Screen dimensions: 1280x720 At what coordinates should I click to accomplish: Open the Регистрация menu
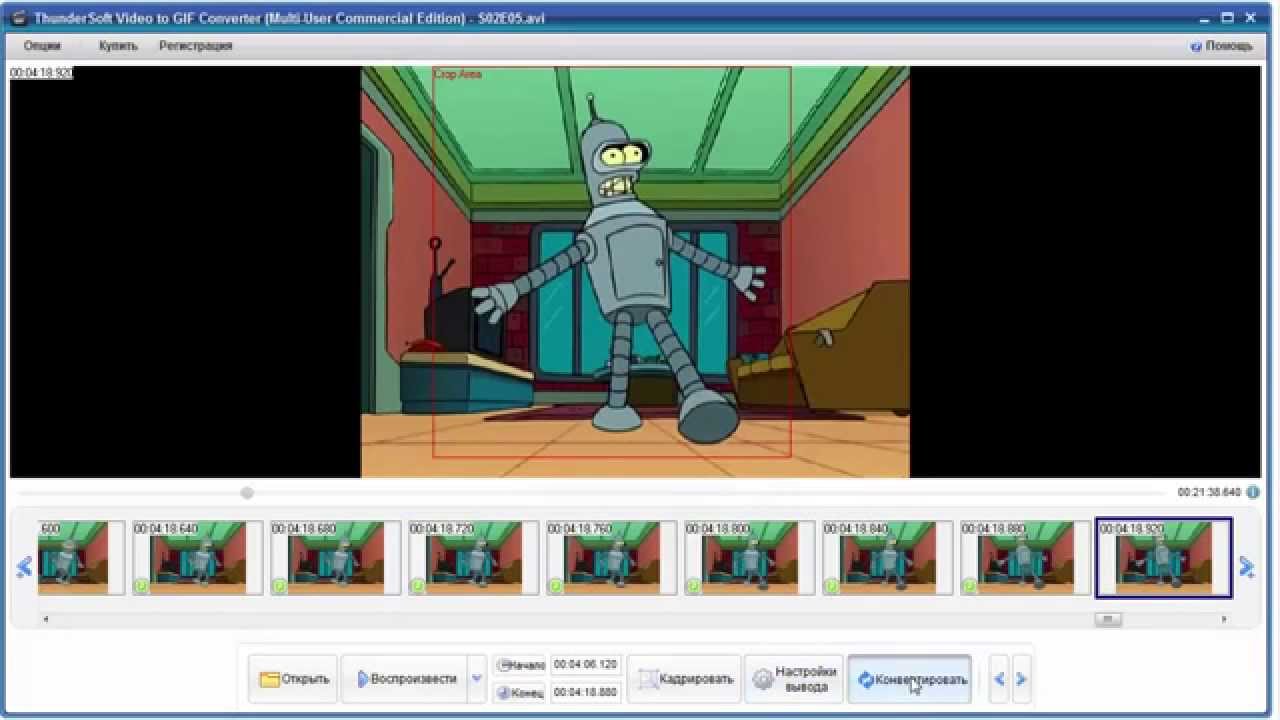click(195, 45)
